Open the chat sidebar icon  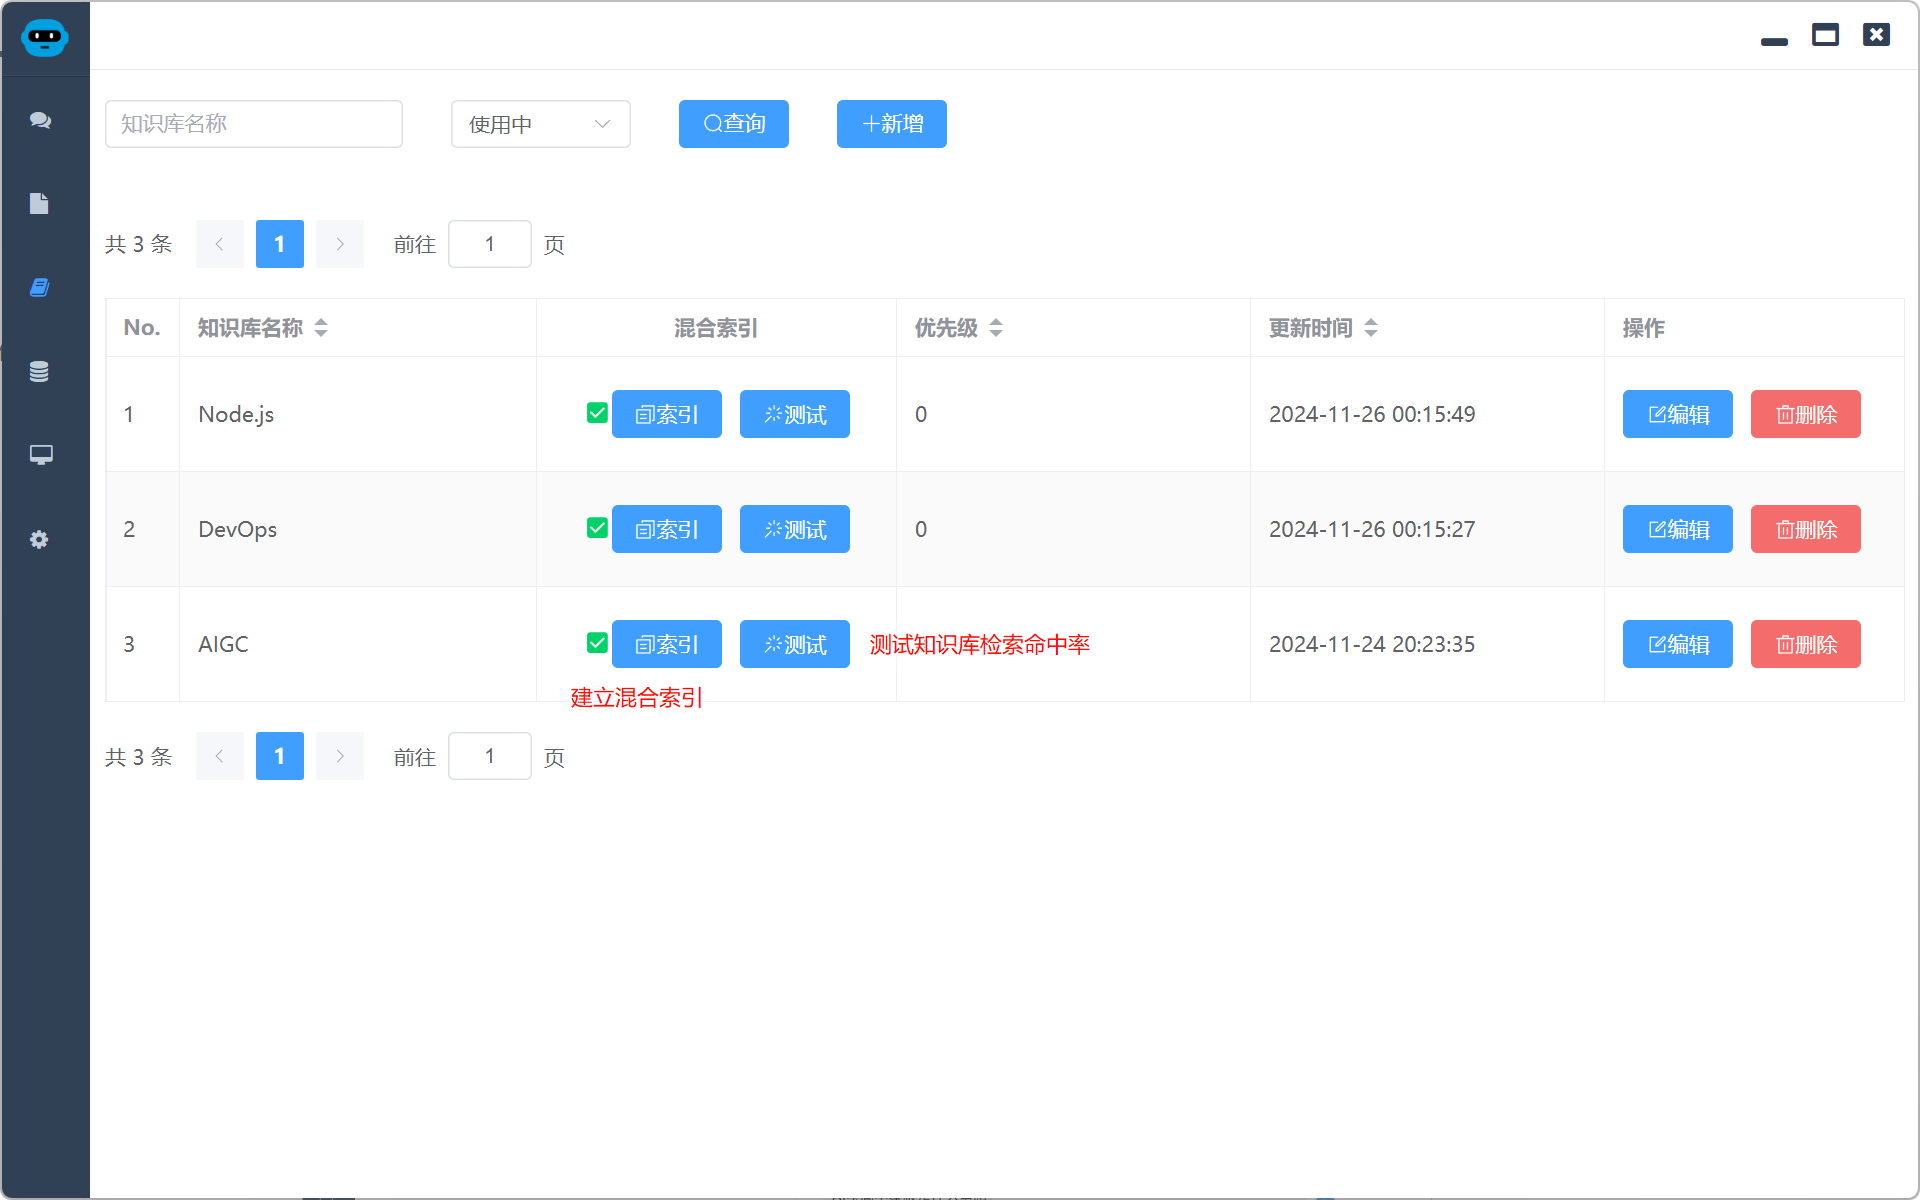click(40, 120)
